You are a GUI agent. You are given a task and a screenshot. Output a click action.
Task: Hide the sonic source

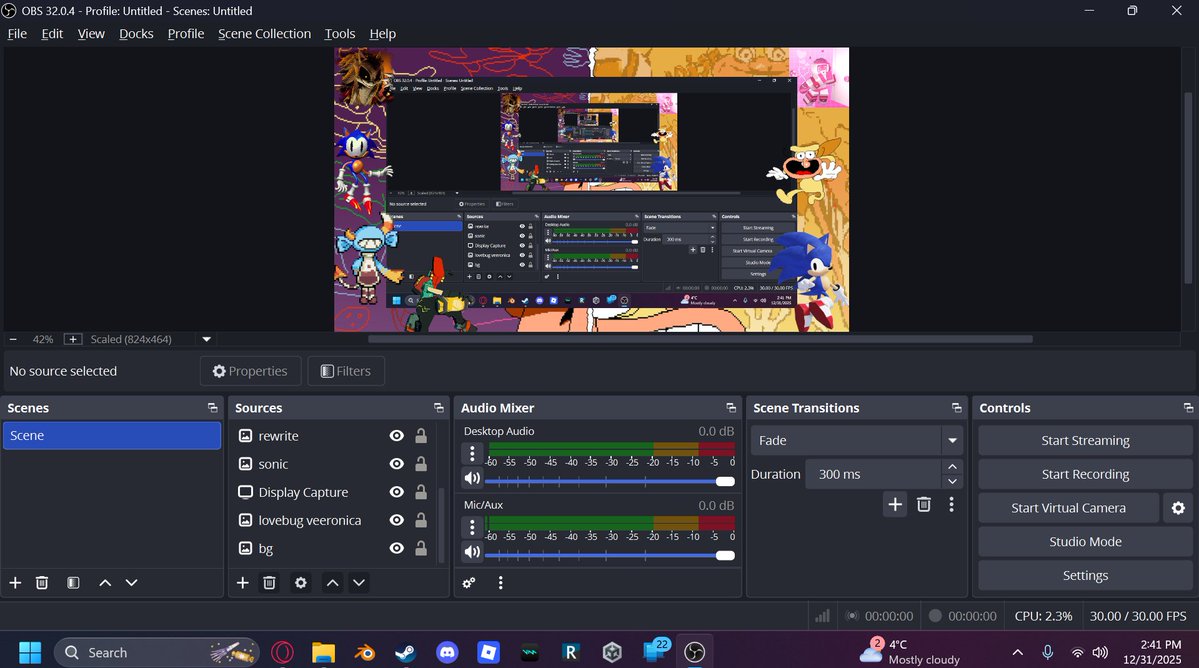click(396, 464)
